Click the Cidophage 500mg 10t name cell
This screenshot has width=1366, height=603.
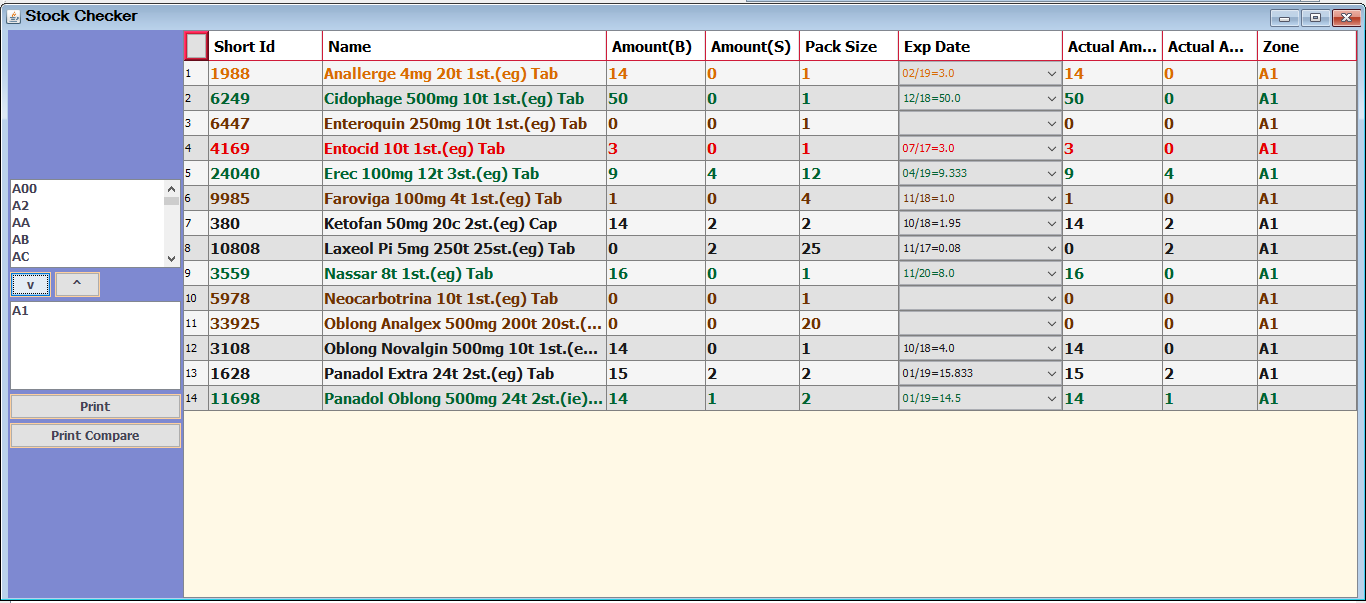click(464, 99)
